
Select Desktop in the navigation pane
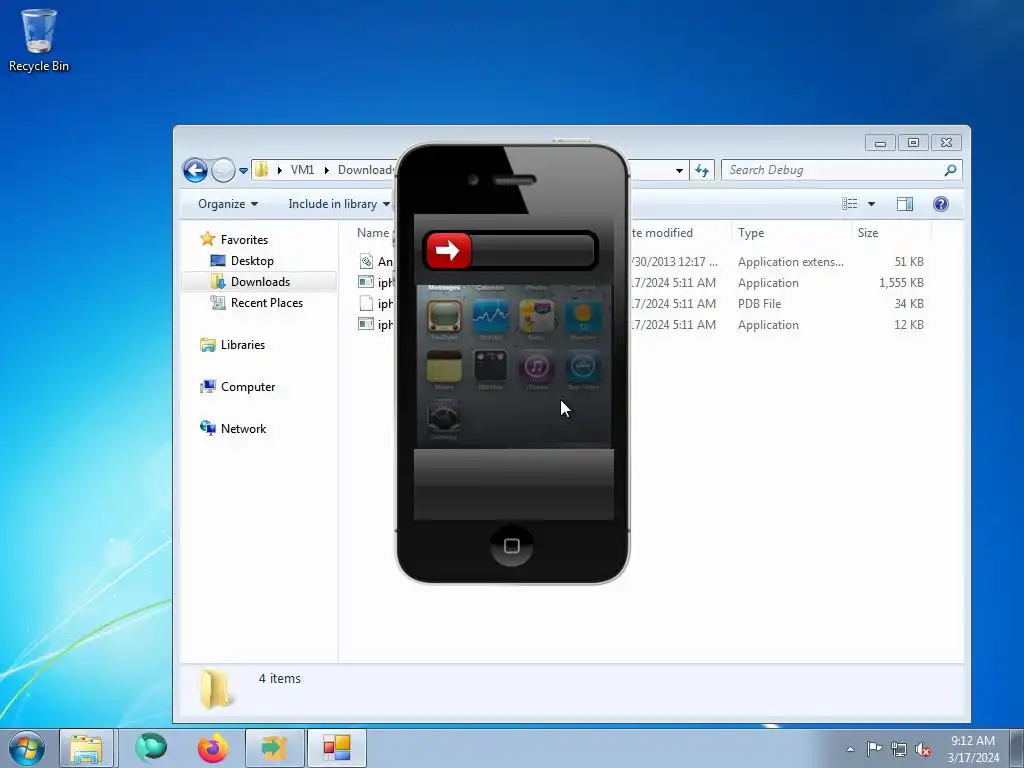coord(252,261)
